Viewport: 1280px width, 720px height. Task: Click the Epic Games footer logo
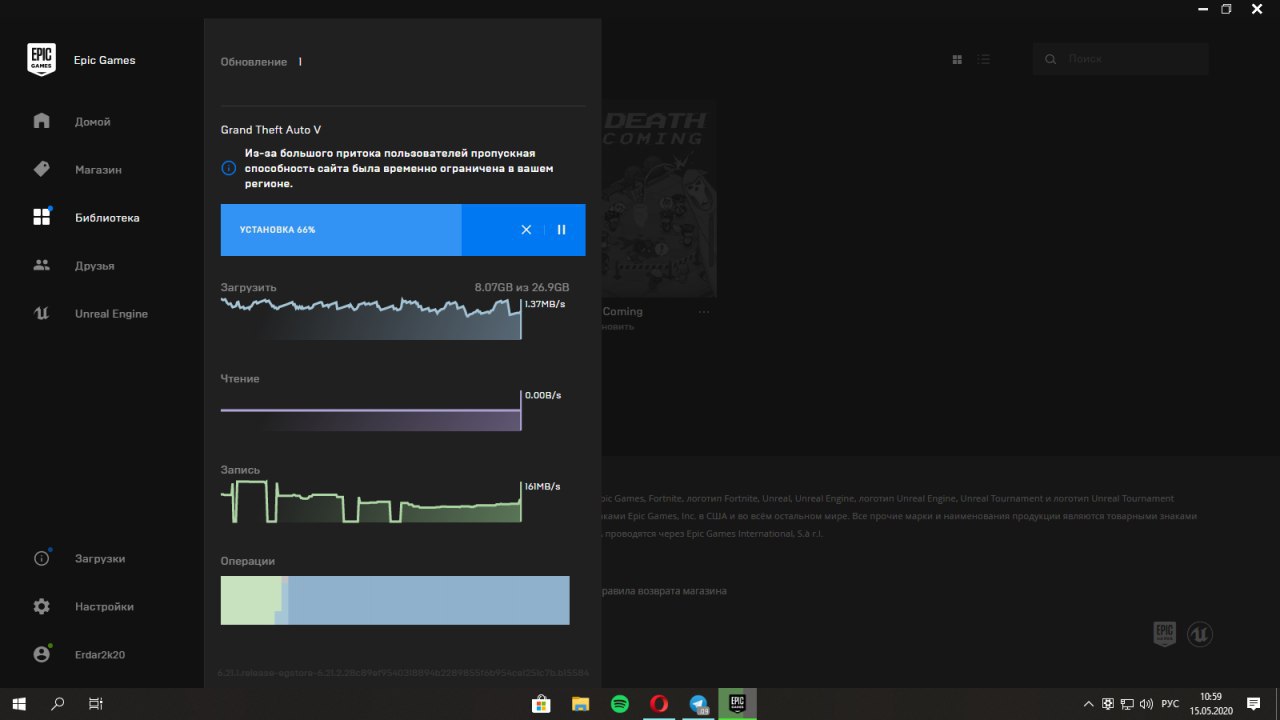coord(1165,634)
